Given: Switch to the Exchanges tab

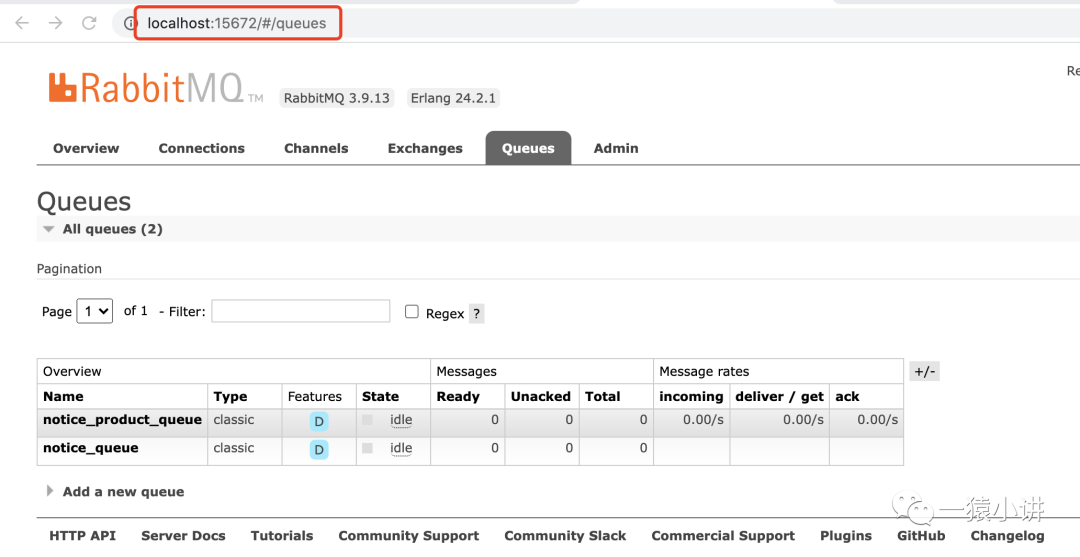Looking at the screenshot, I should point(425,148).
